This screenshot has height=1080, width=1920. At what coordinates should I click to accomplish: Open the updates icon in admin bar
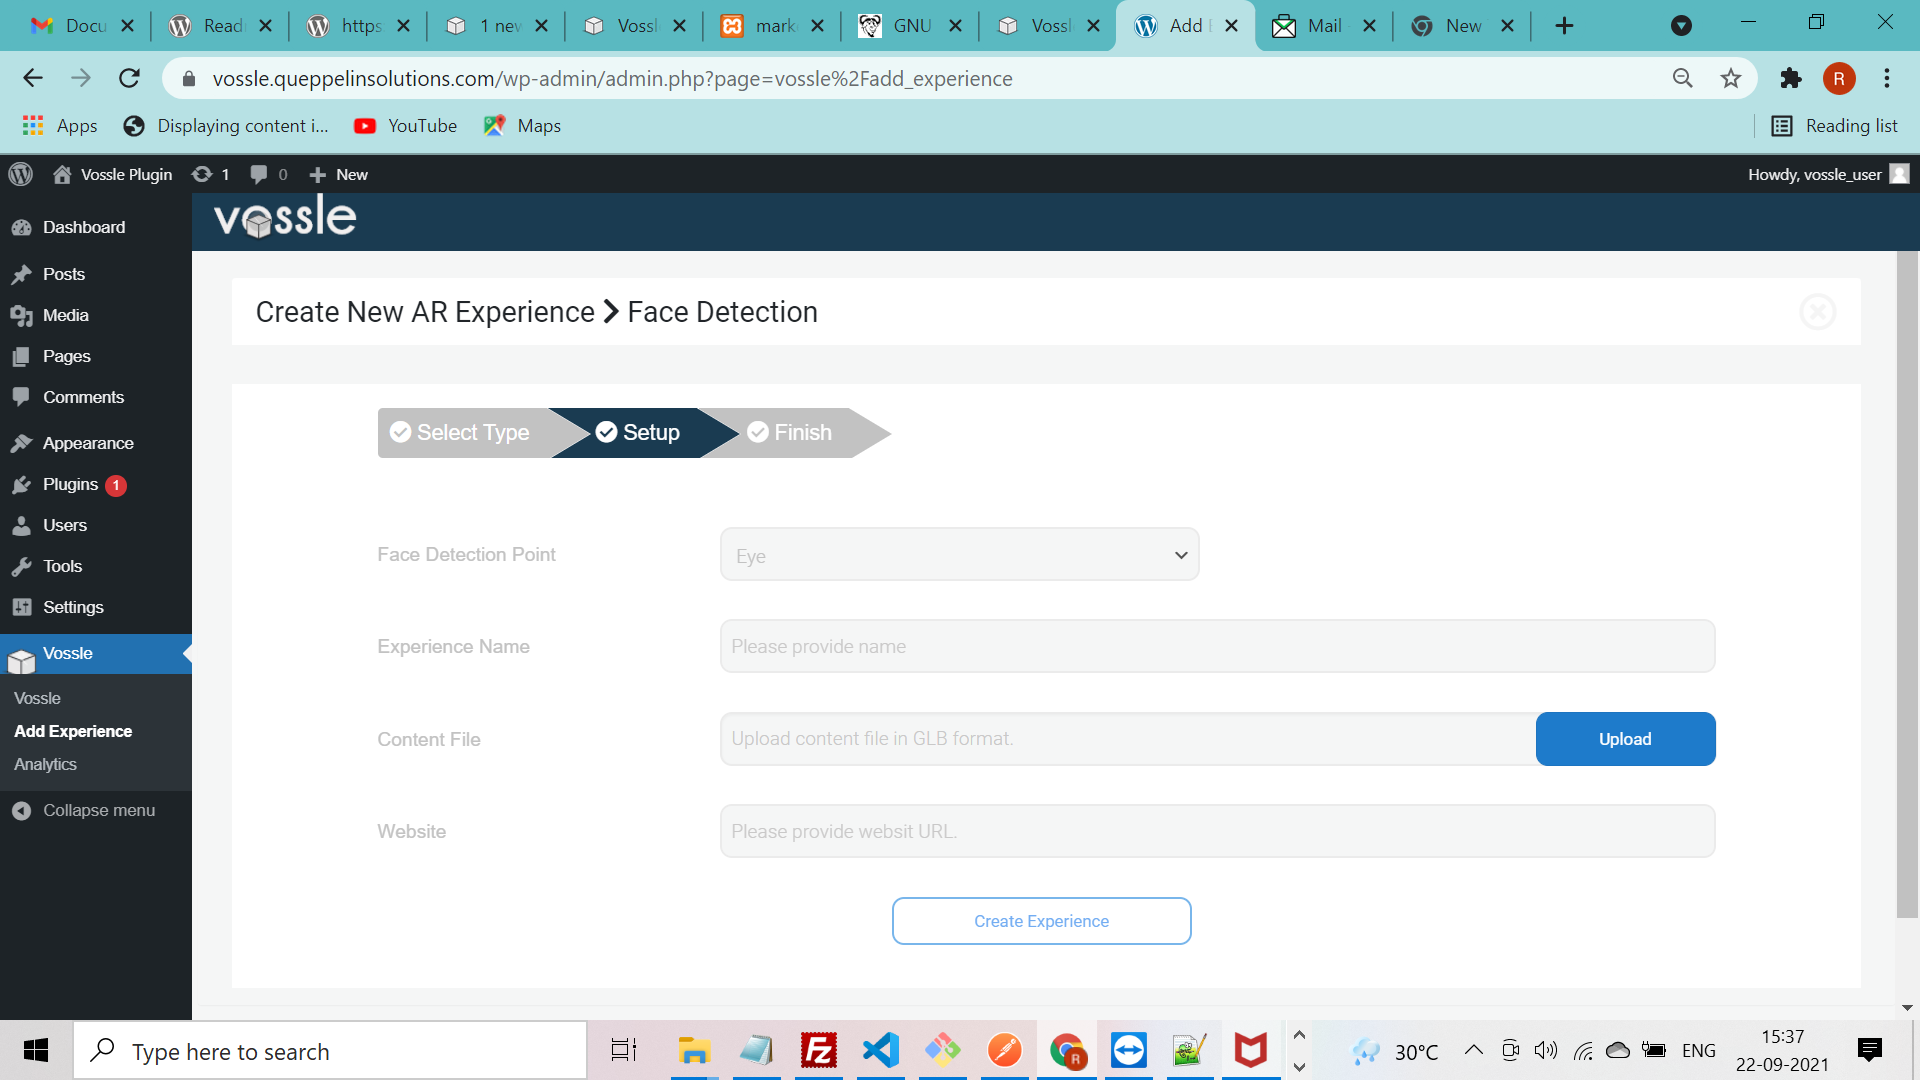211,174
